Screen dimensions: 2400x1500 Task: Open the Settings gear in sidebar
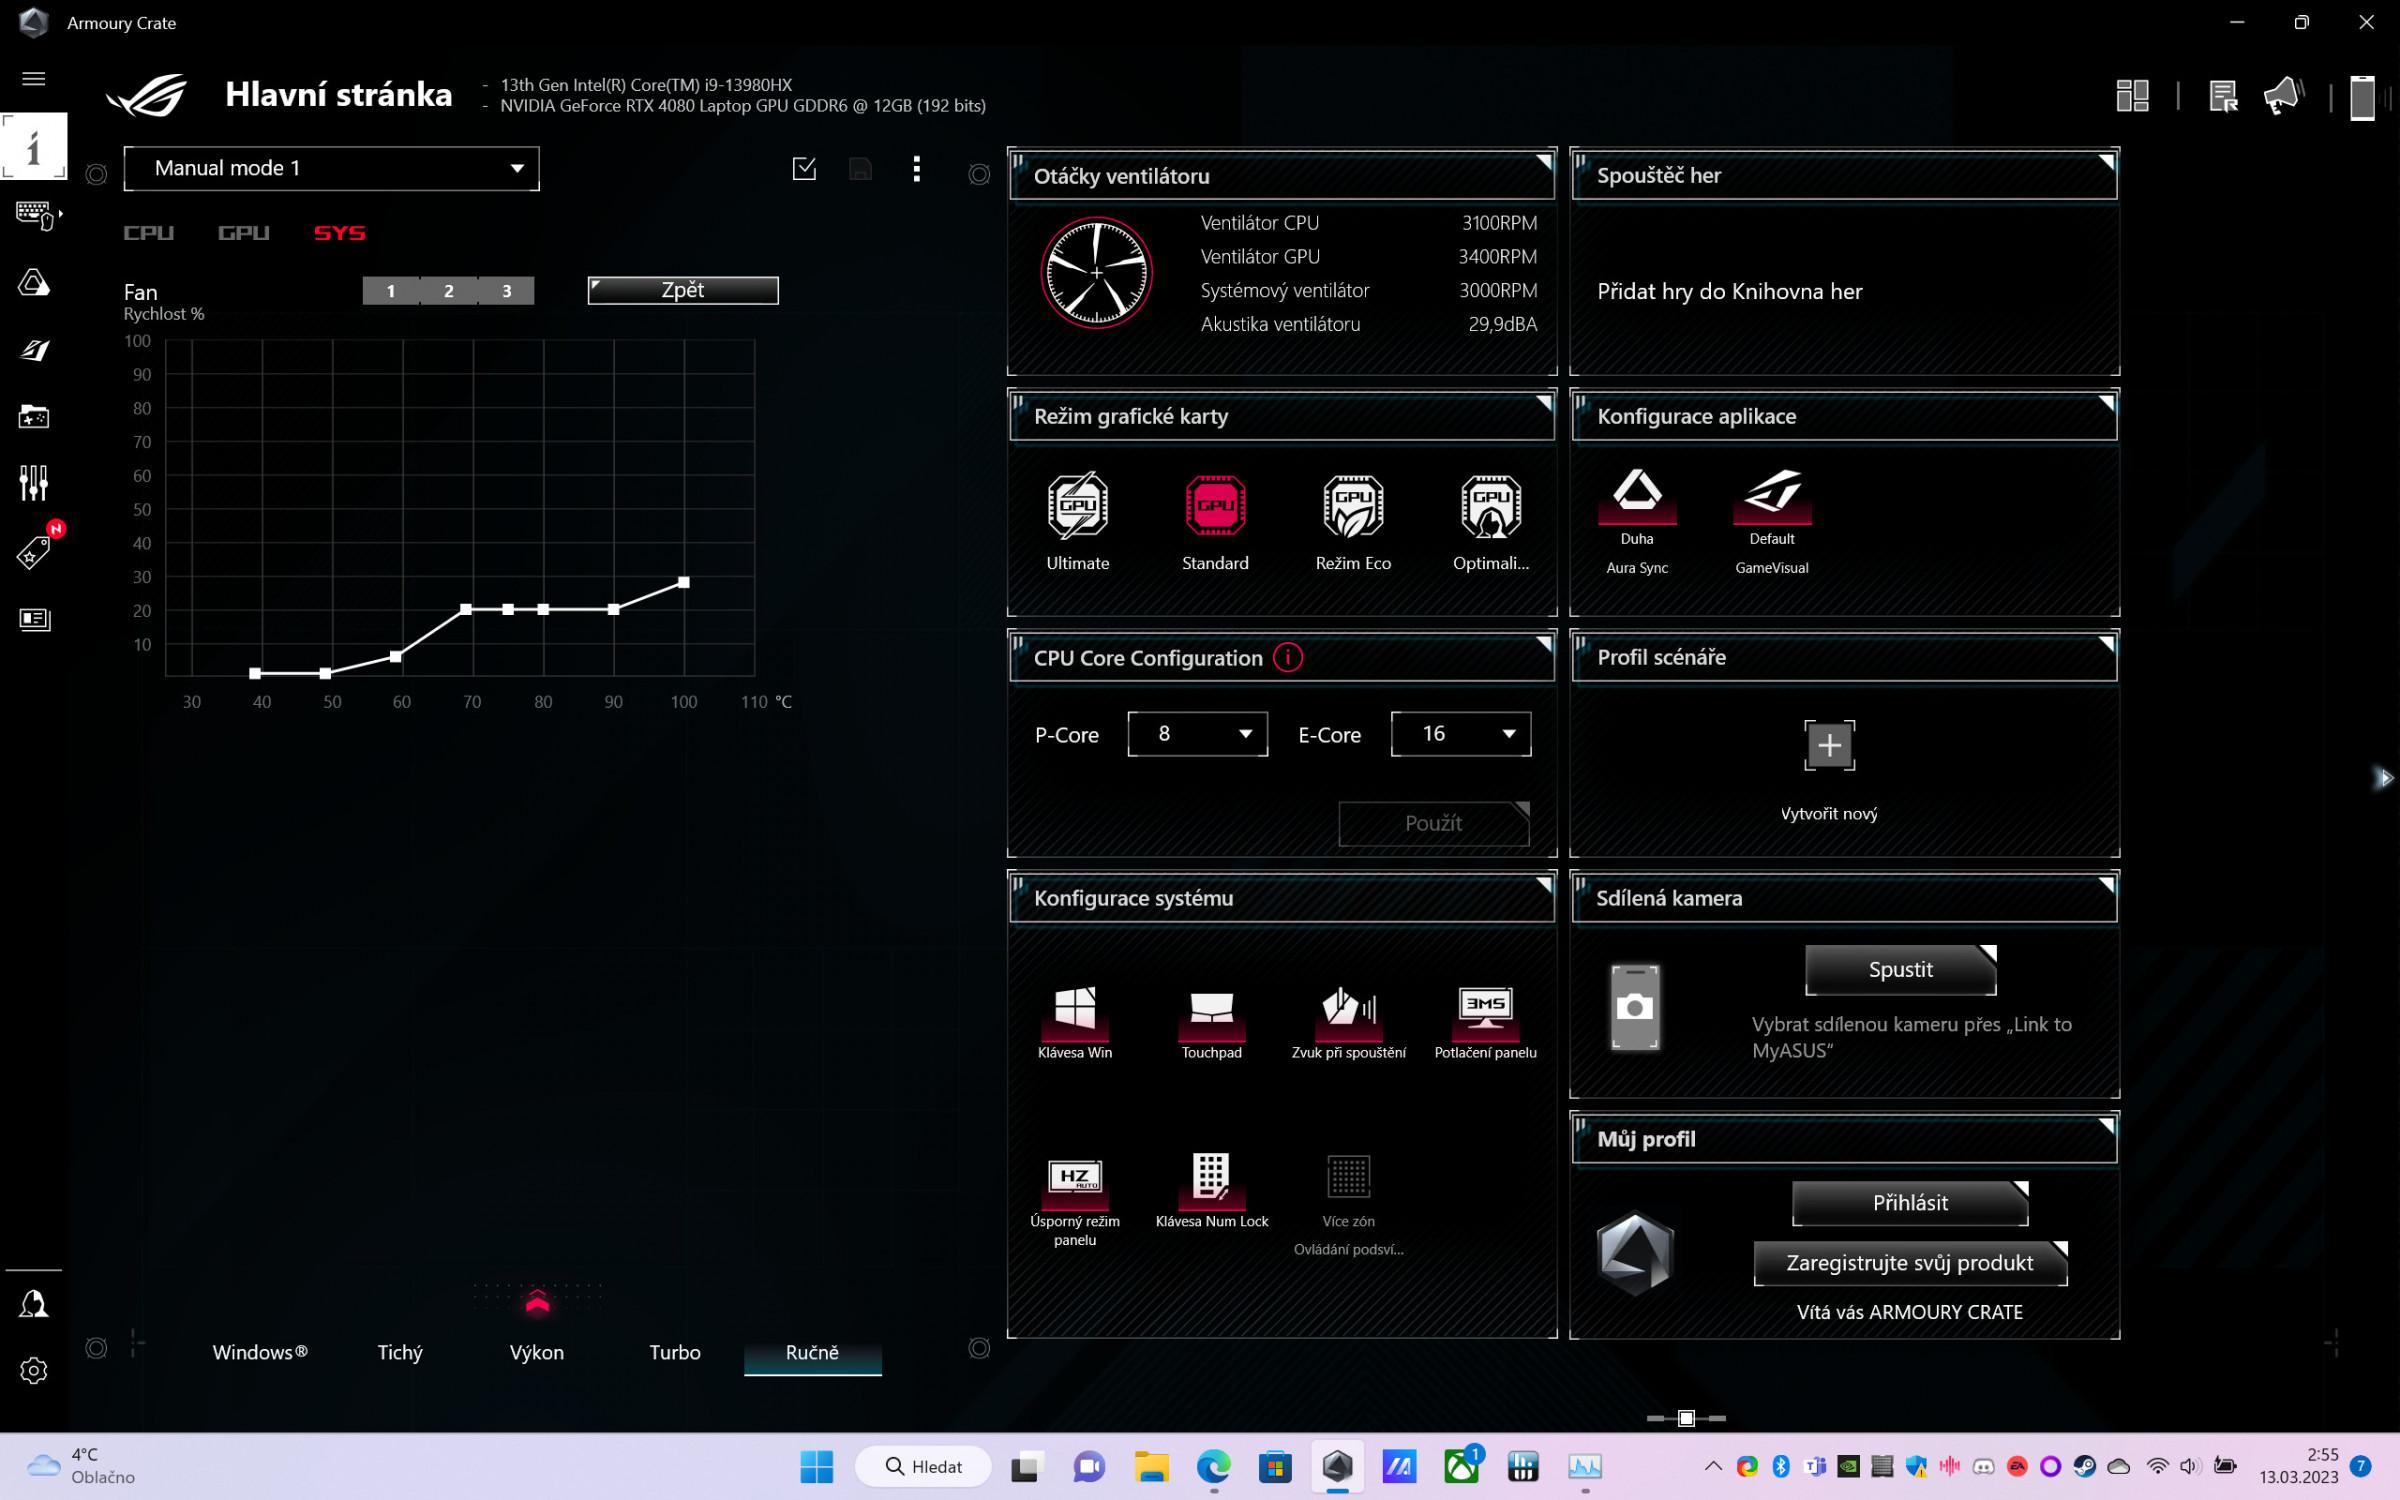(x=34, y=1370)
